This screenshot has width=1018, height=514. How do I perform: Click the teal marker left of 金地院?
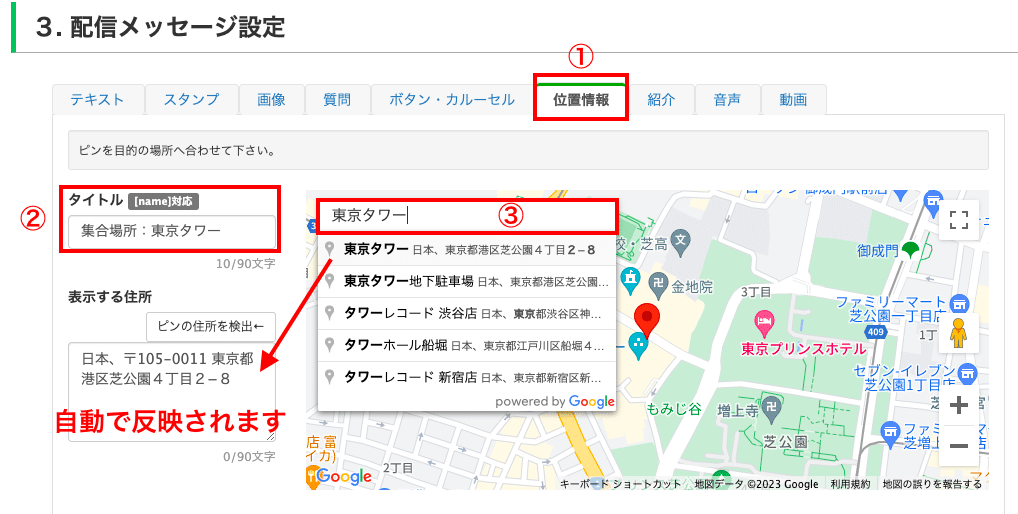[630, 280]
